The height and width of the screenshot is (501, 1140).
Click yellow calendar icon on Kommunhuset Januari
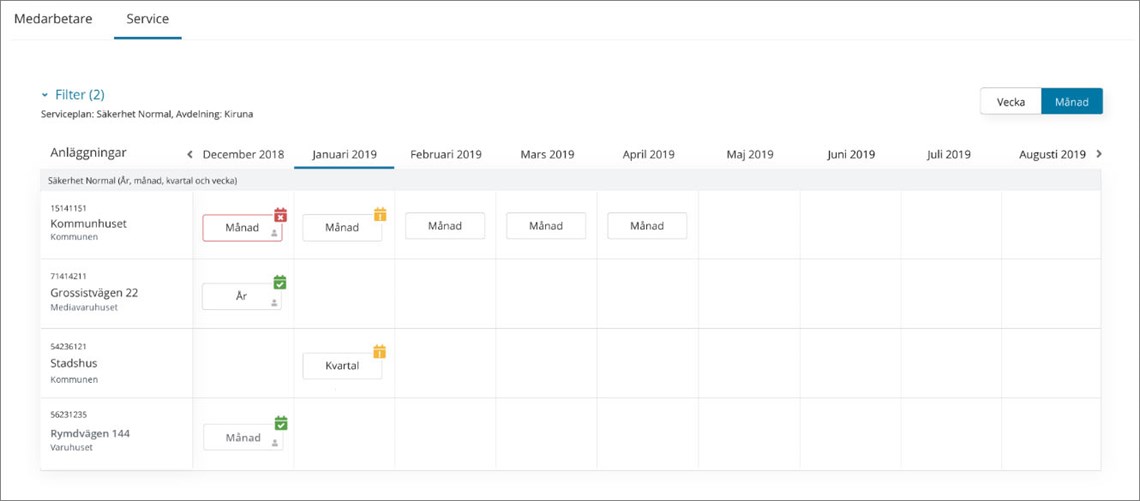pos(379,214)
